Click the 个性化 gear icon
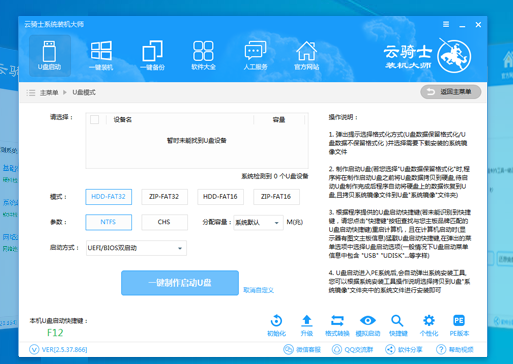513x364 pixels. (429, 321)
